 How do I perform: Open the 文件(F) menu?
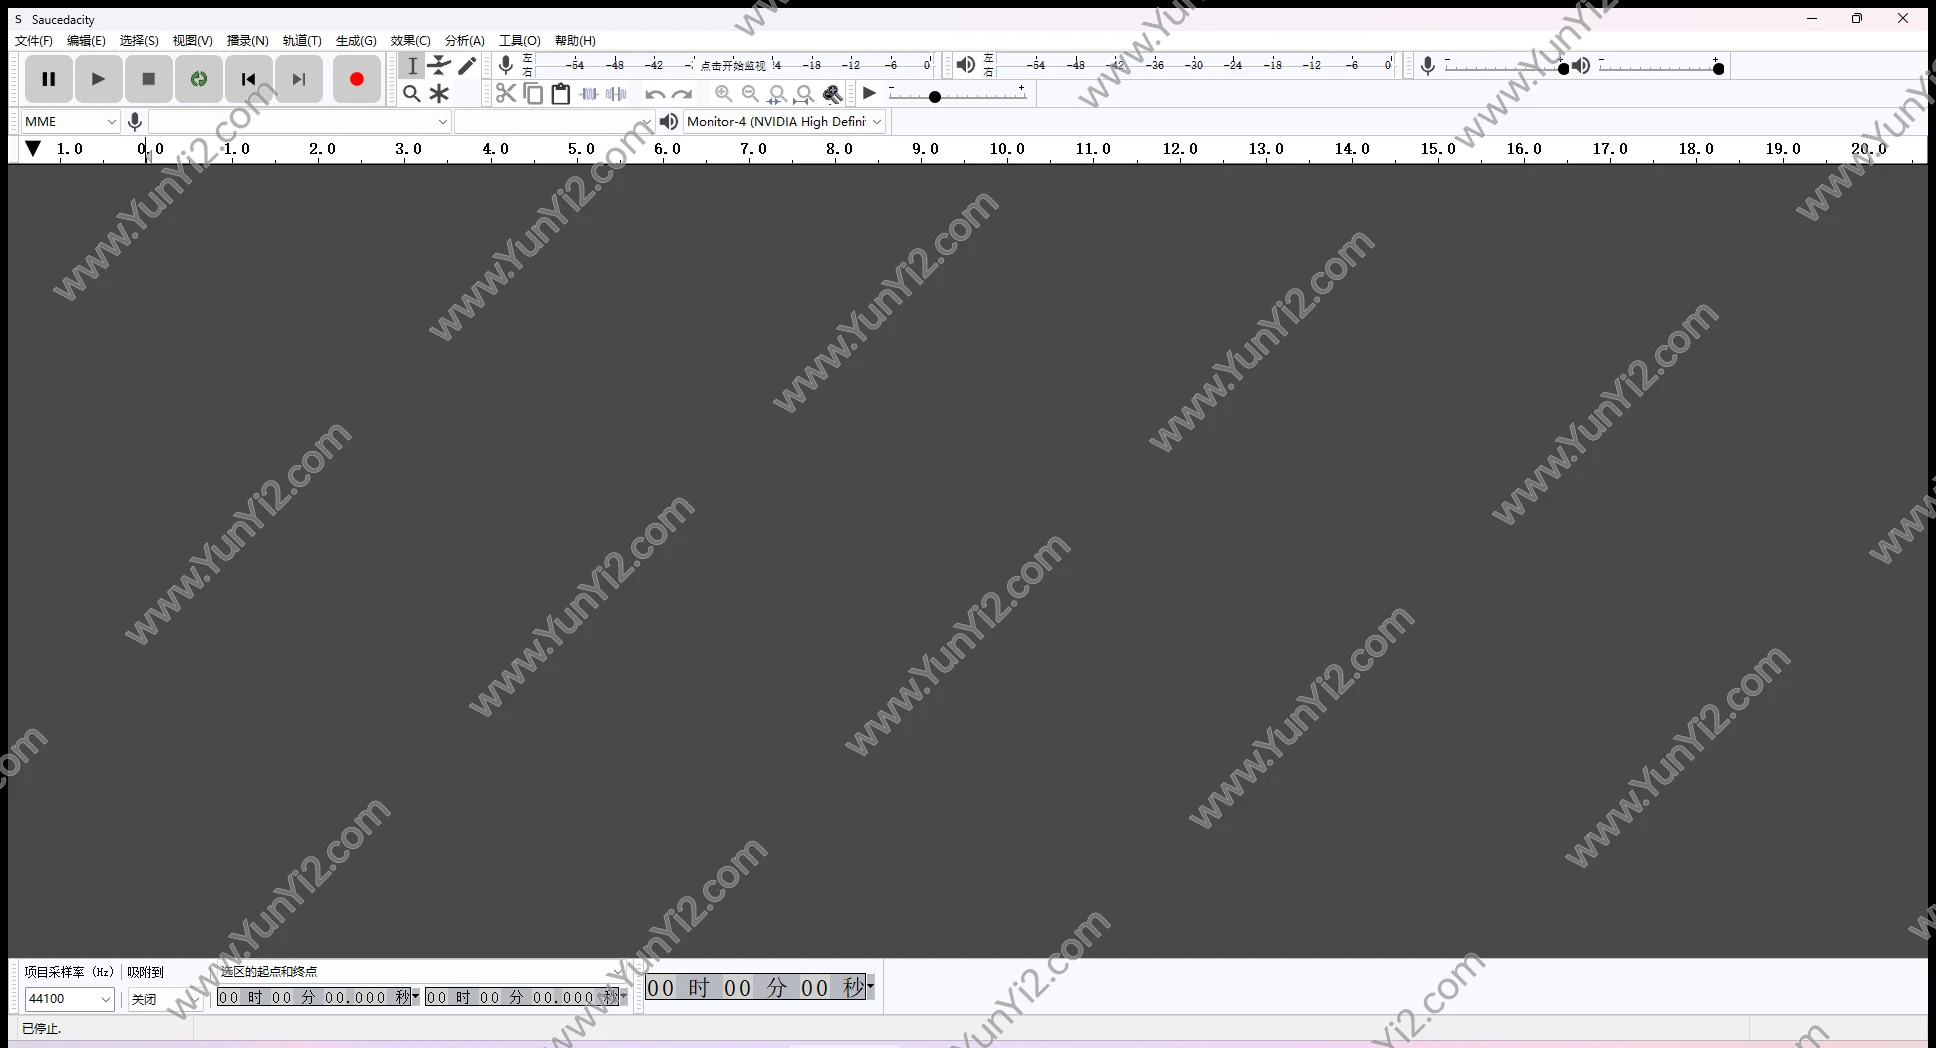point(34,41)
